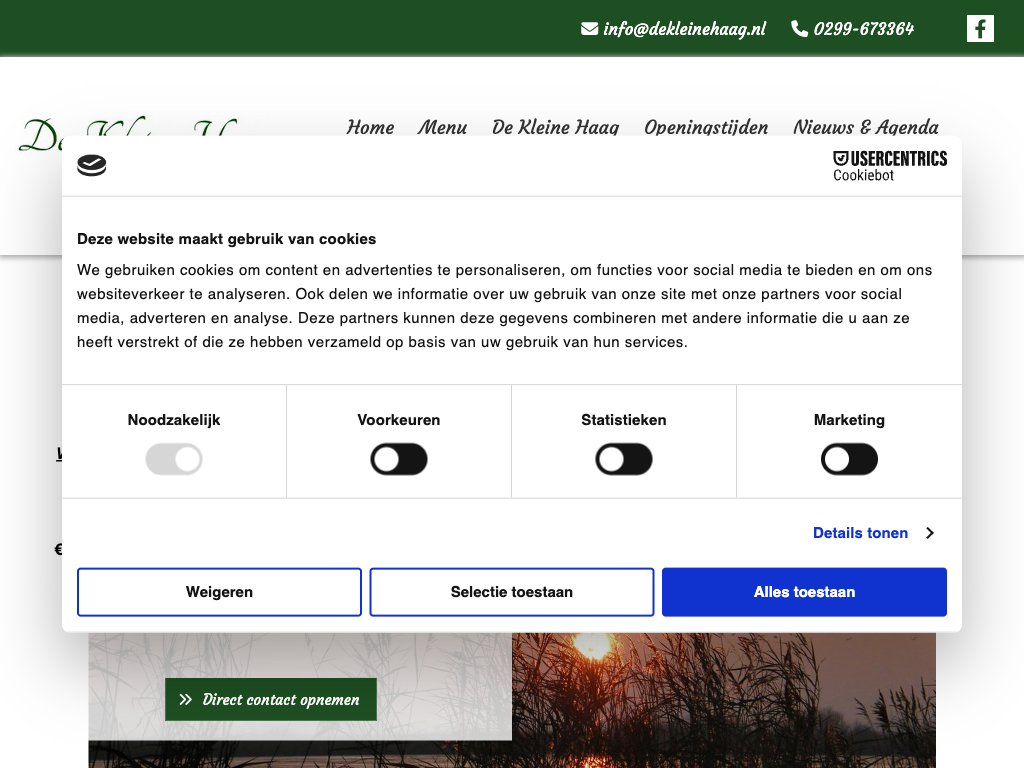Open the Menu navigation item
The height and width of the screenshot is (768, 1024).
442,127
